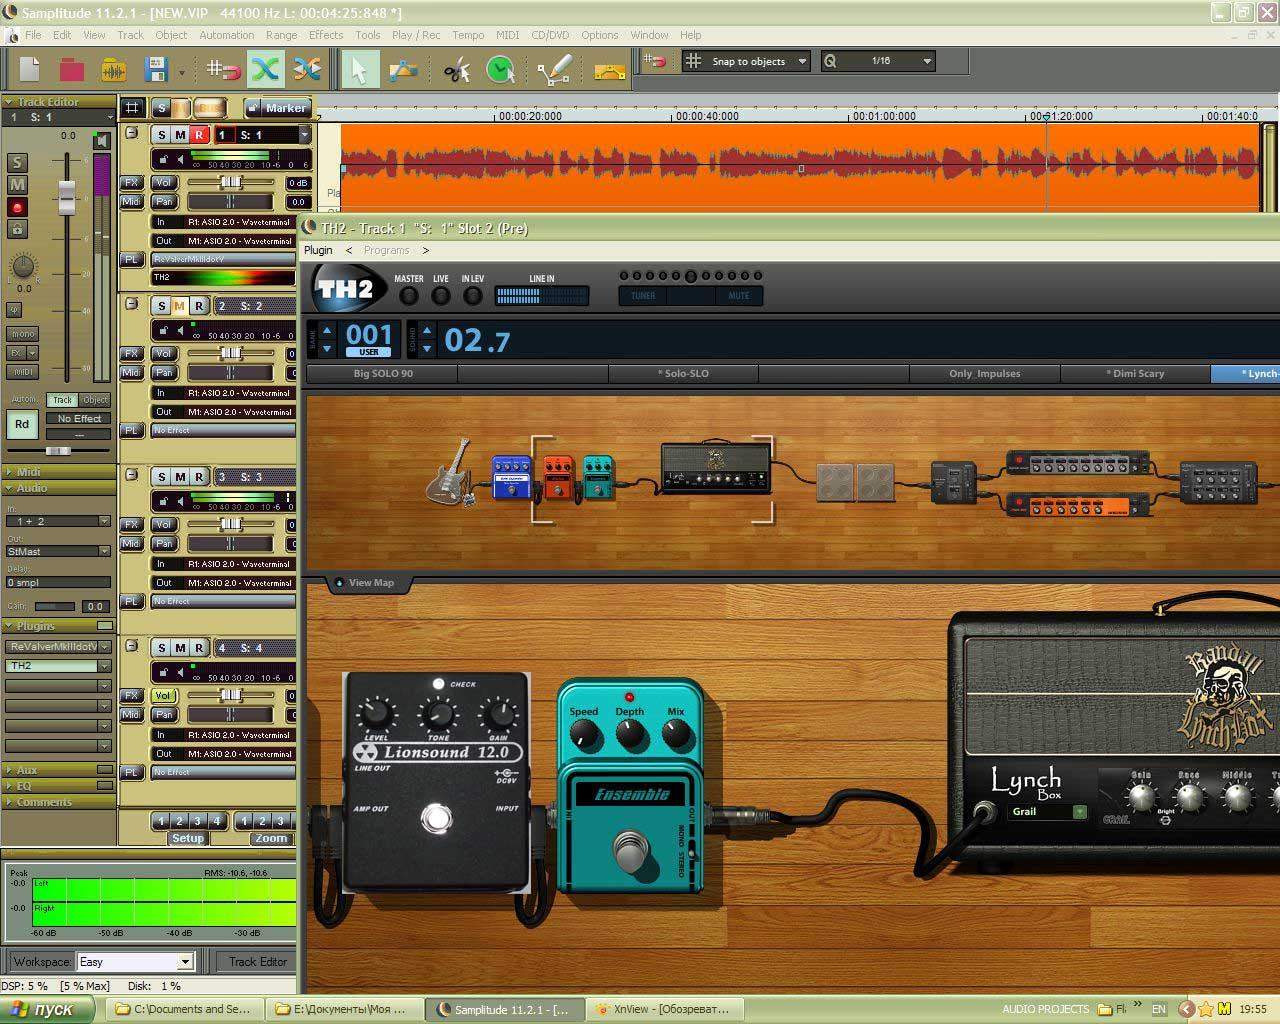Screen dimensions: 1280x1024
Task: Click the lock icon next to Marker
Action: 252,108
